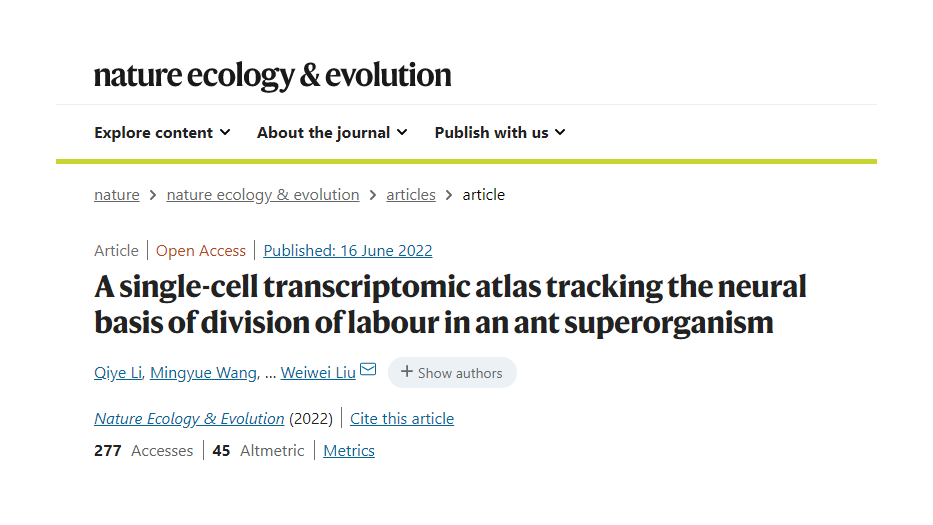933x525 pixels.
Task: Click the Published: 16 June 2022 link
Action: 348,251
